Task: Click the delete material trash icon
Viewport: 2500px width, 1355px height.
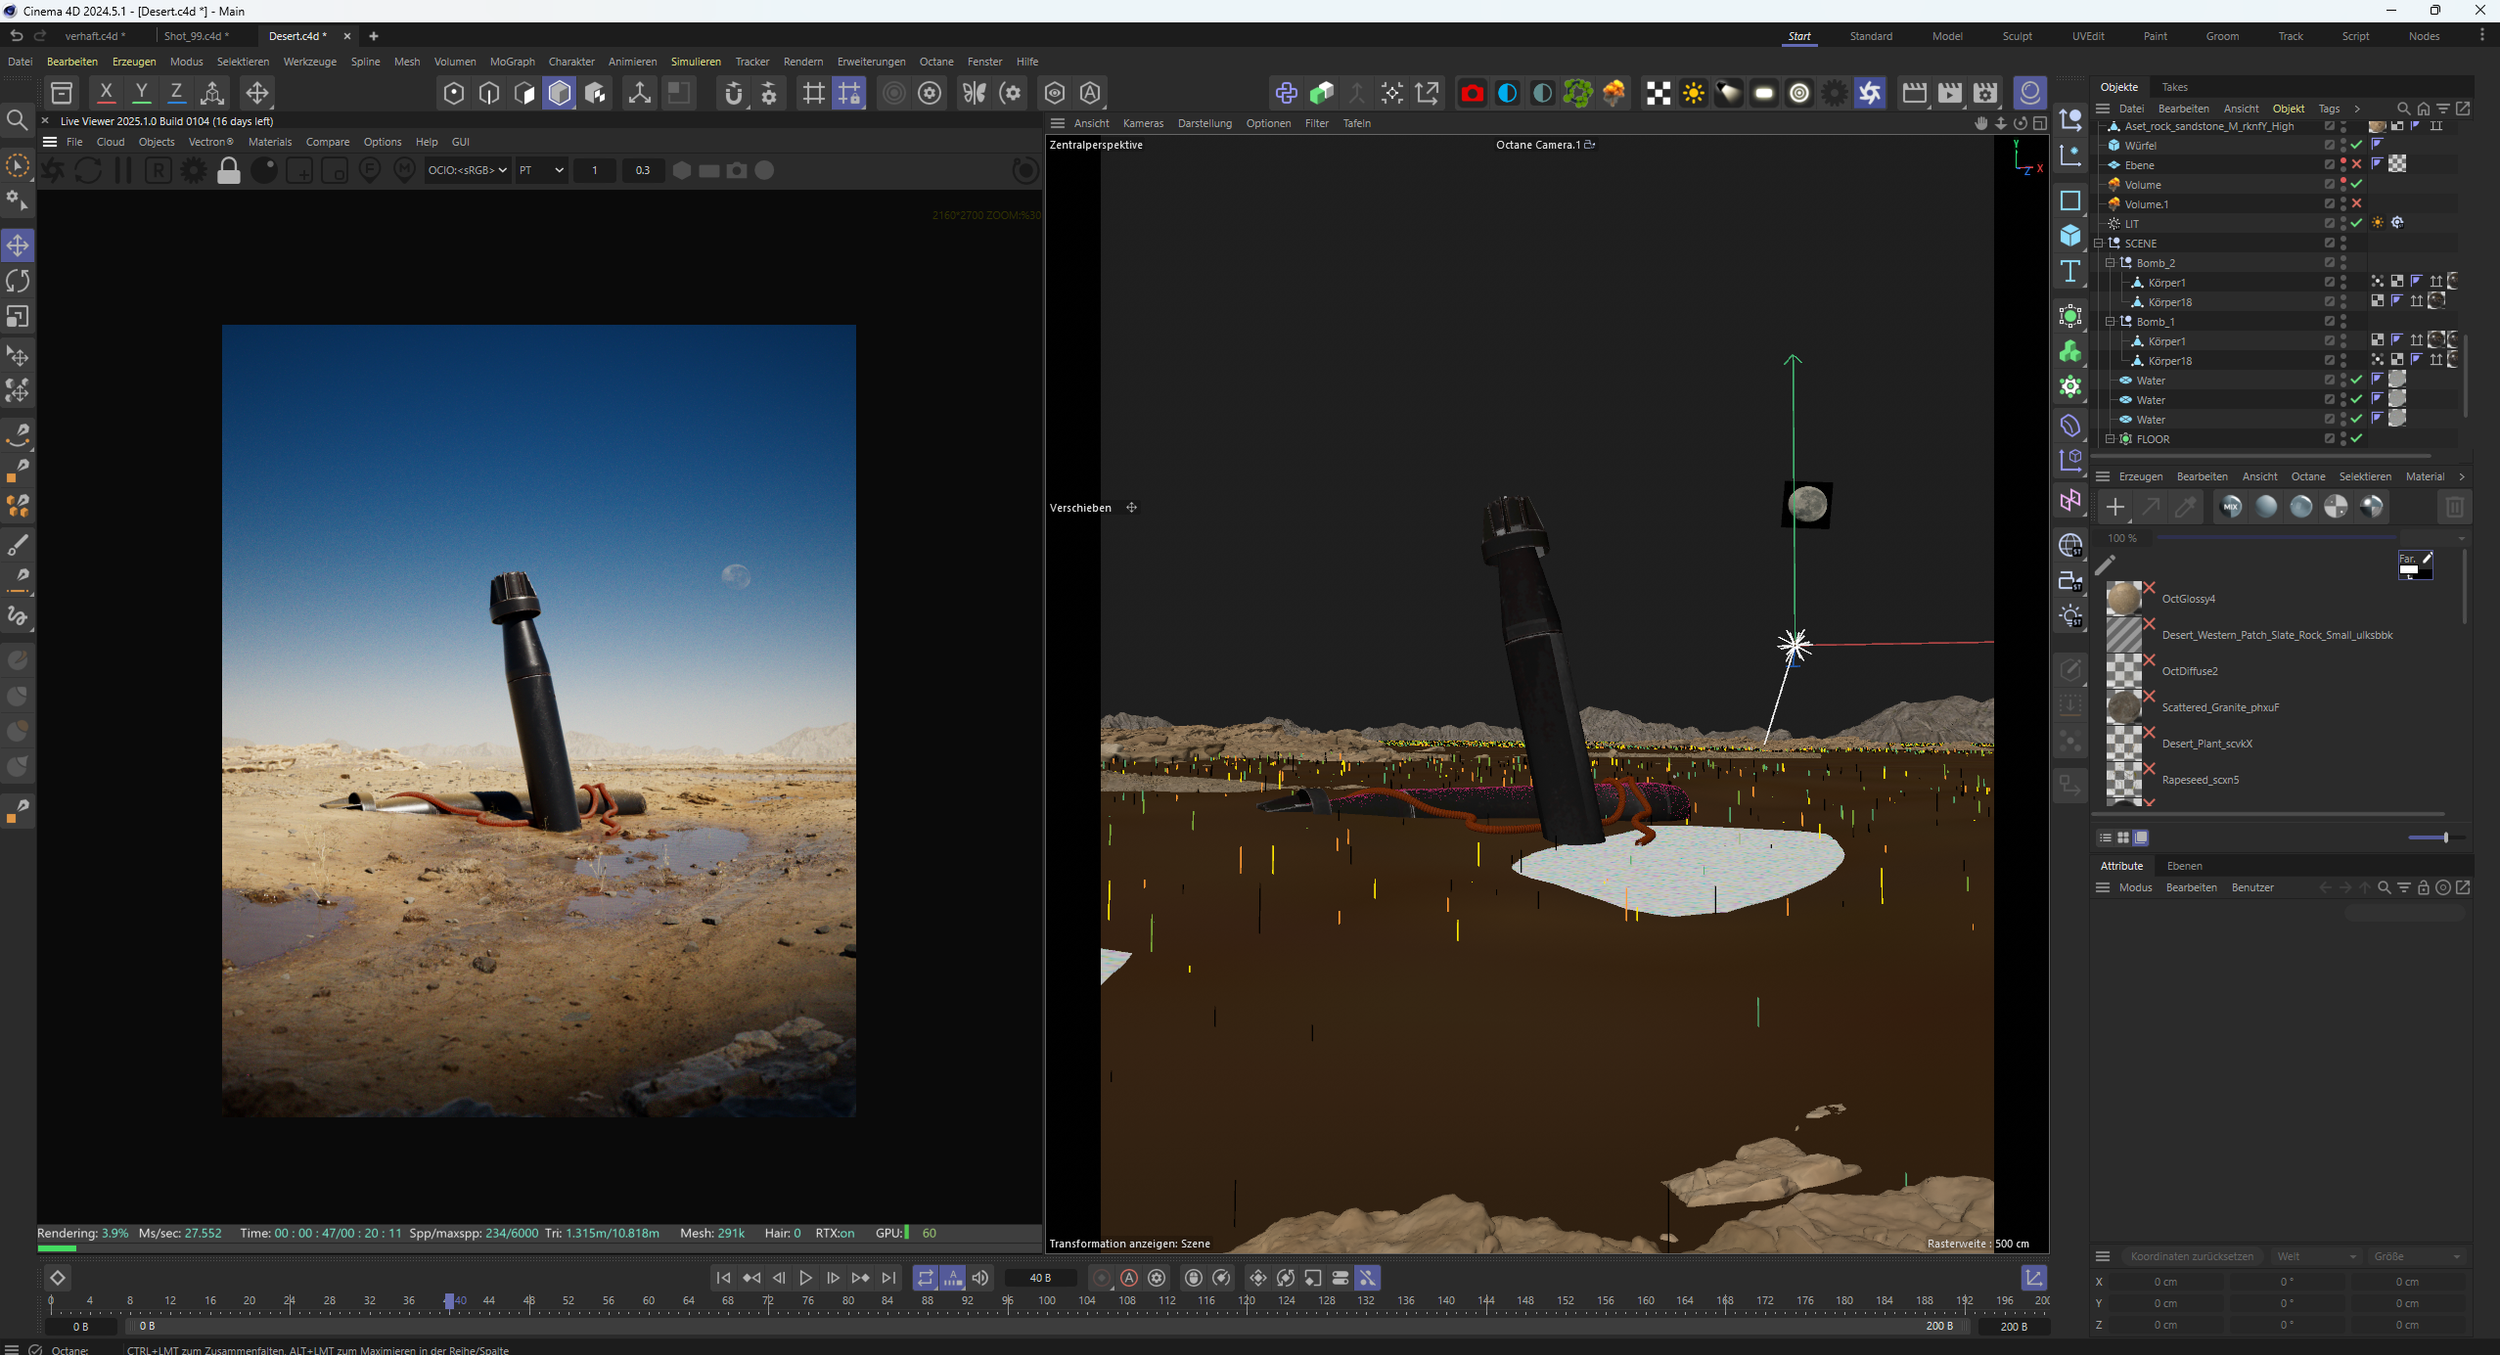Action: (2453, 507)
